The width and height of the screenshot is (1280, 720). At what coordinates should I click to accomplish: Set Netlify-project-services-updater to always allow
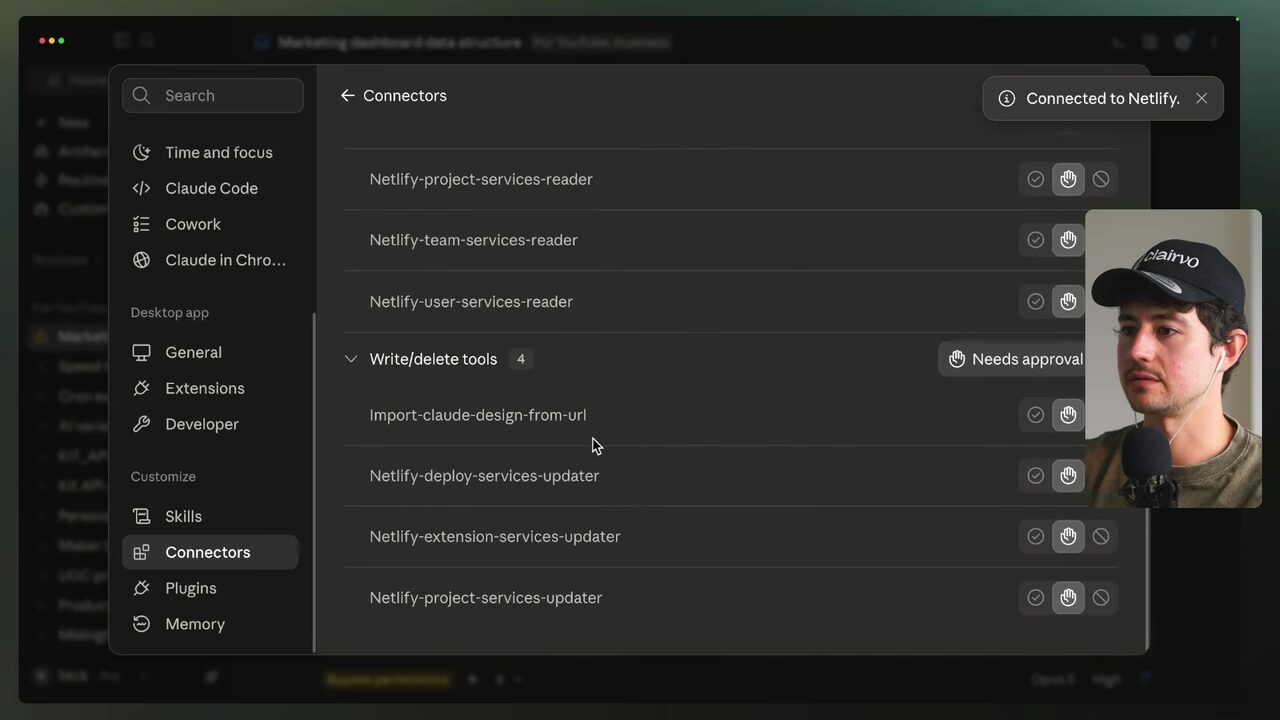[1036, 598]
